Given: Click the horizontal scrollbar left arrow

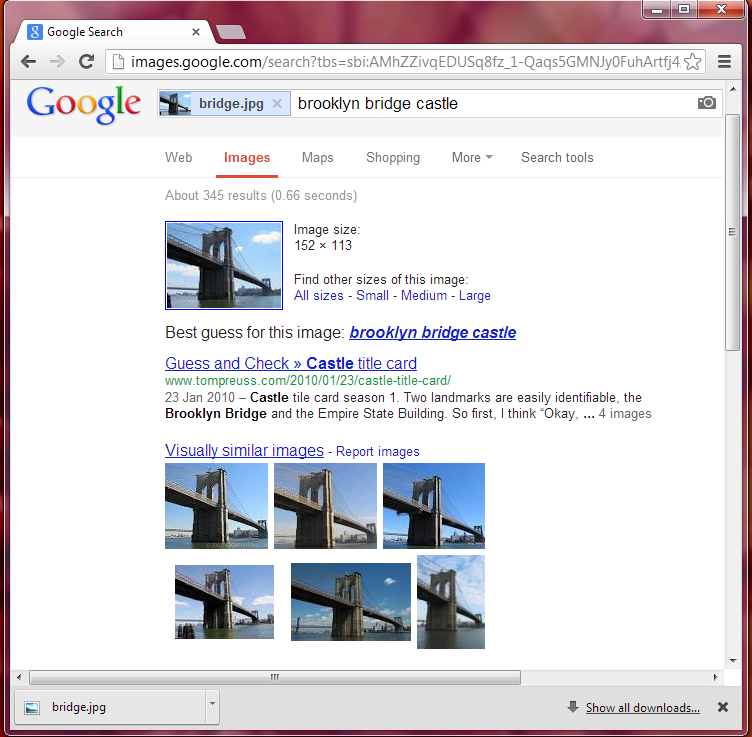Looking at the screenshot, I should pos(19,678).
